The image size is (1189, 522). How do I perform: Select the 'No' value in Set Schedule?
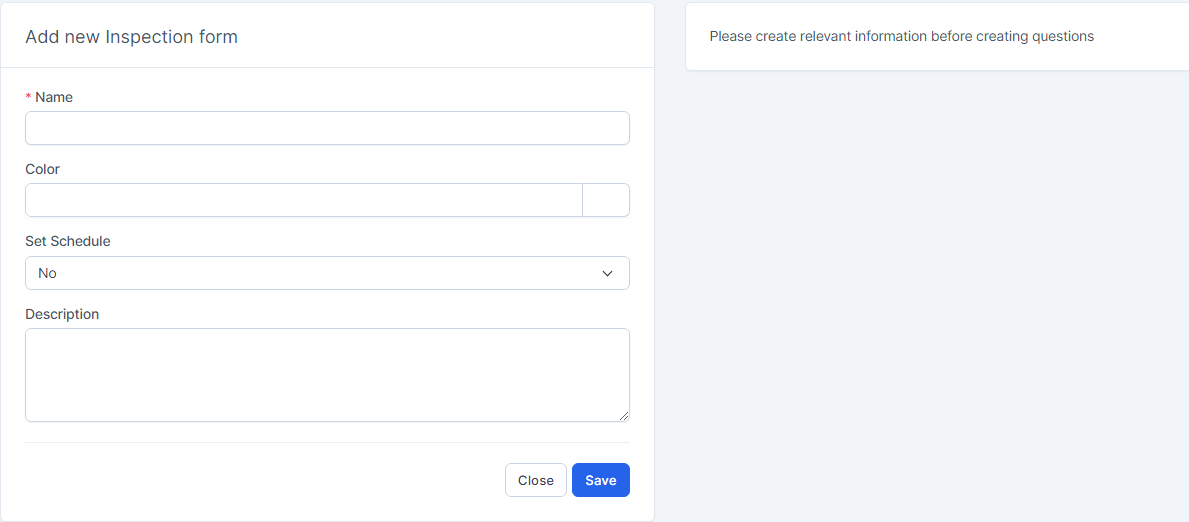(x=47, y=273)
